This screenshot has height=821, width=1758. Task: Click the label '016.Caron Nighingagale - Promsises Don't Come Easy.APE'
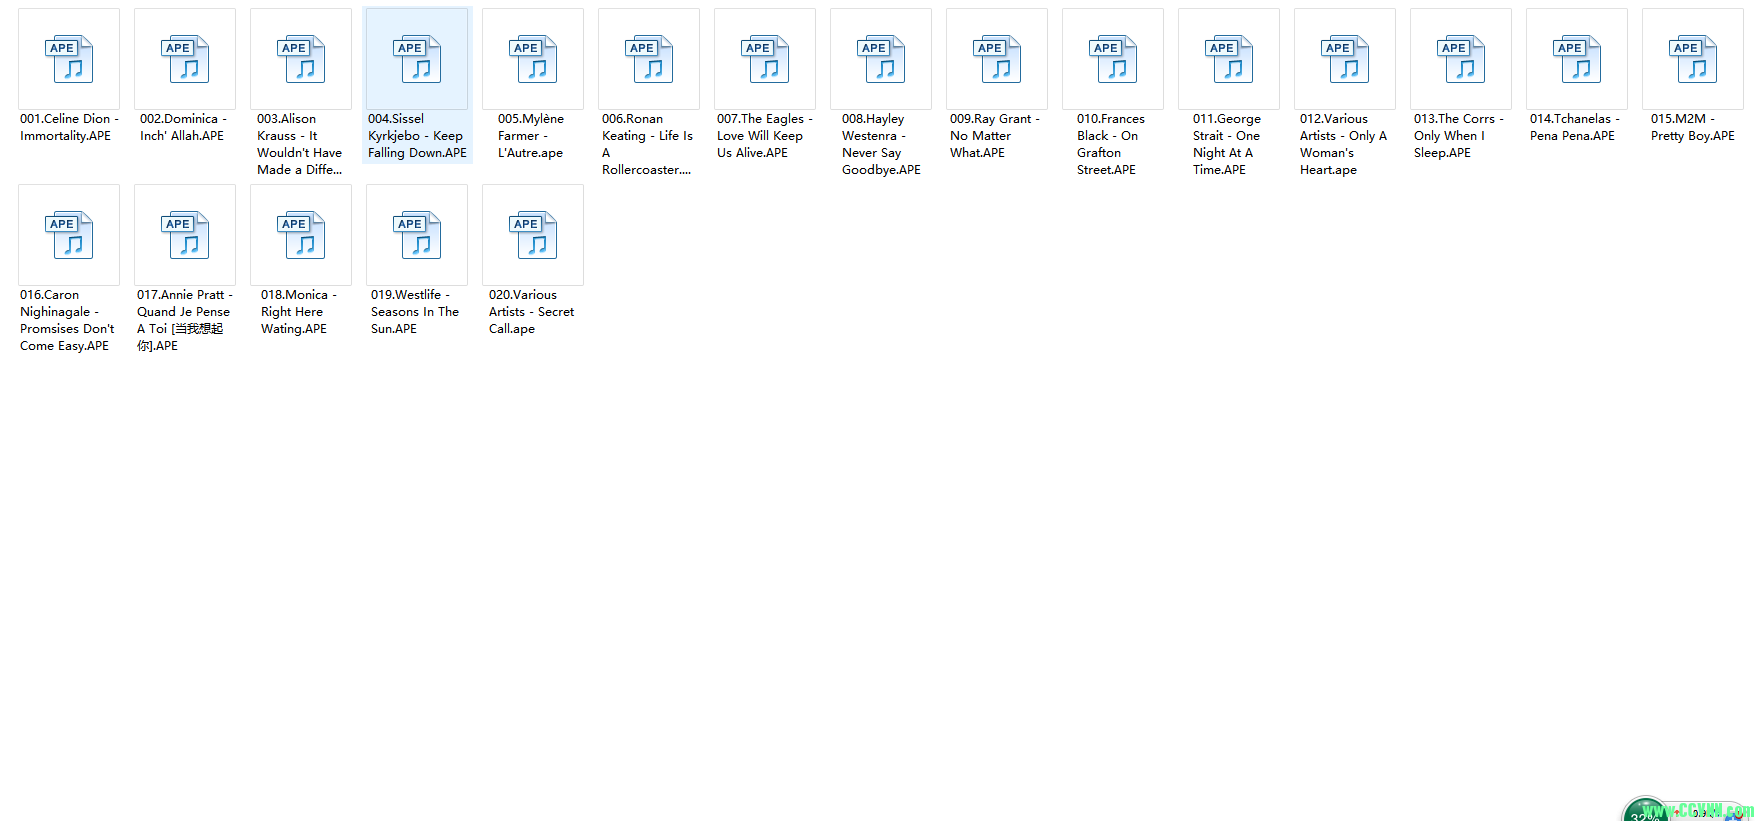tap(67, 320)
